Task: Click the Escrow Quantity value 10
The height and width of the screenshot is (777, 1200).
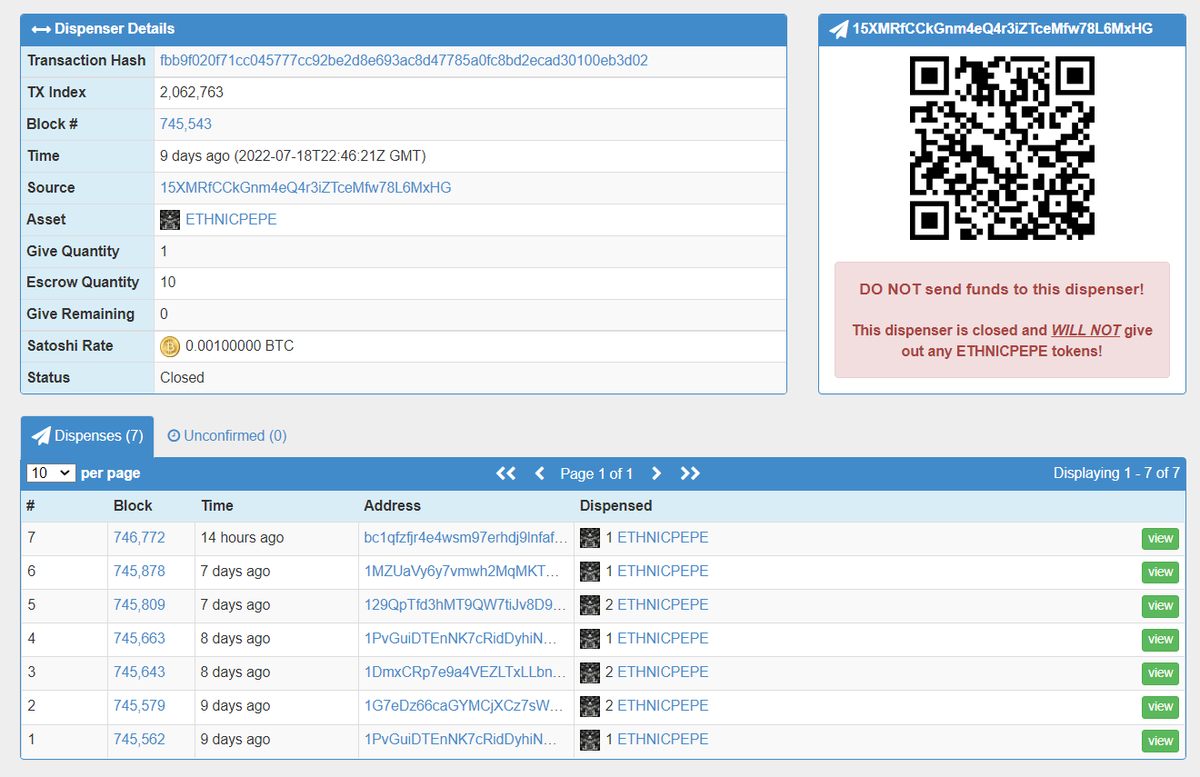Action: tap(168, 282)
